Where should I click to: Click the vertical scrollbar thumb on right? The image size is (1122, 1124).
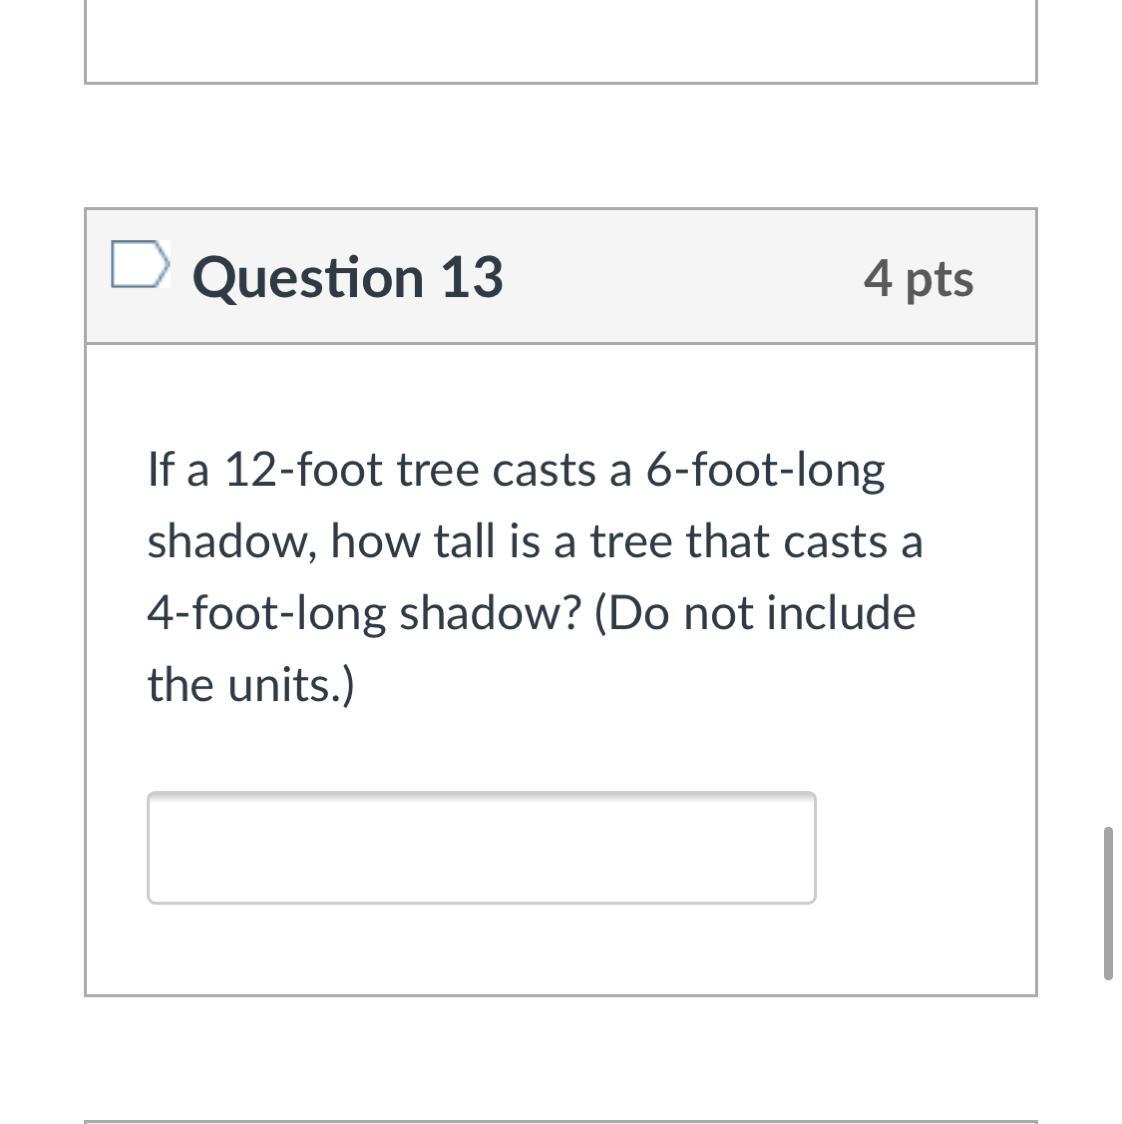[1108, 902]
